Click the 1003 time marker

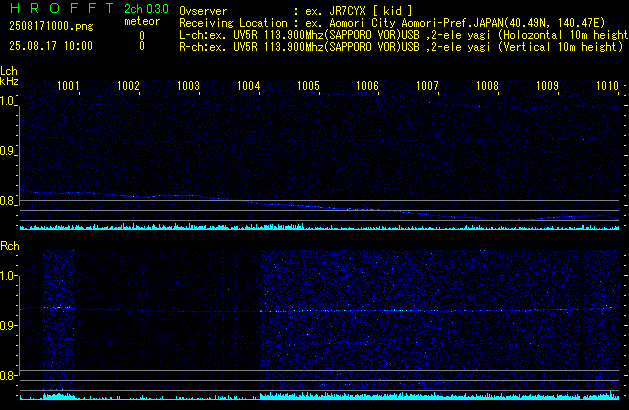tap(188, 86)
